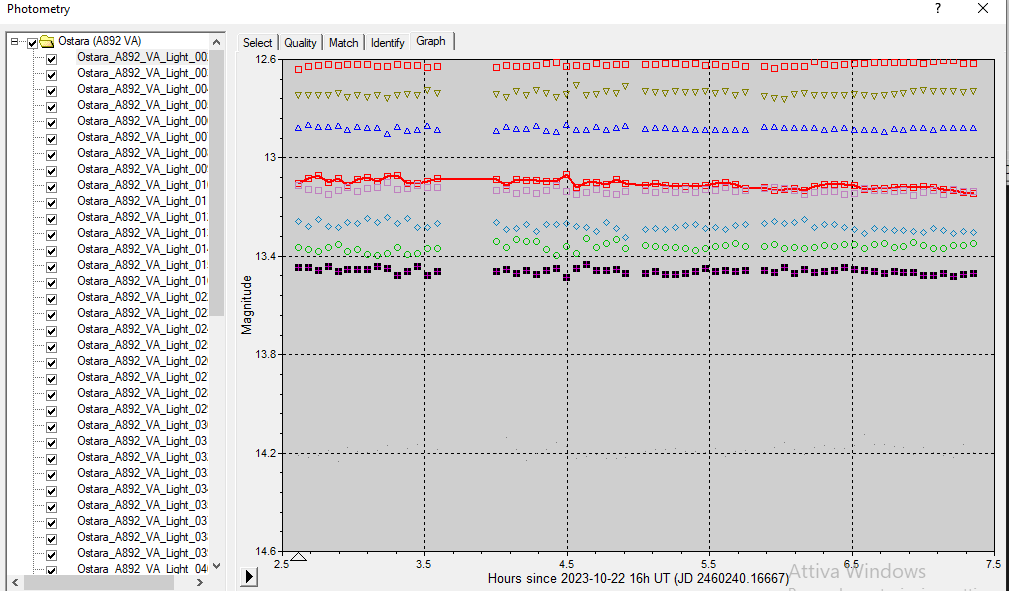
Task: Toggle the checkbox for Ostara_A892_VA_Light_007
Action: [51, 138]
